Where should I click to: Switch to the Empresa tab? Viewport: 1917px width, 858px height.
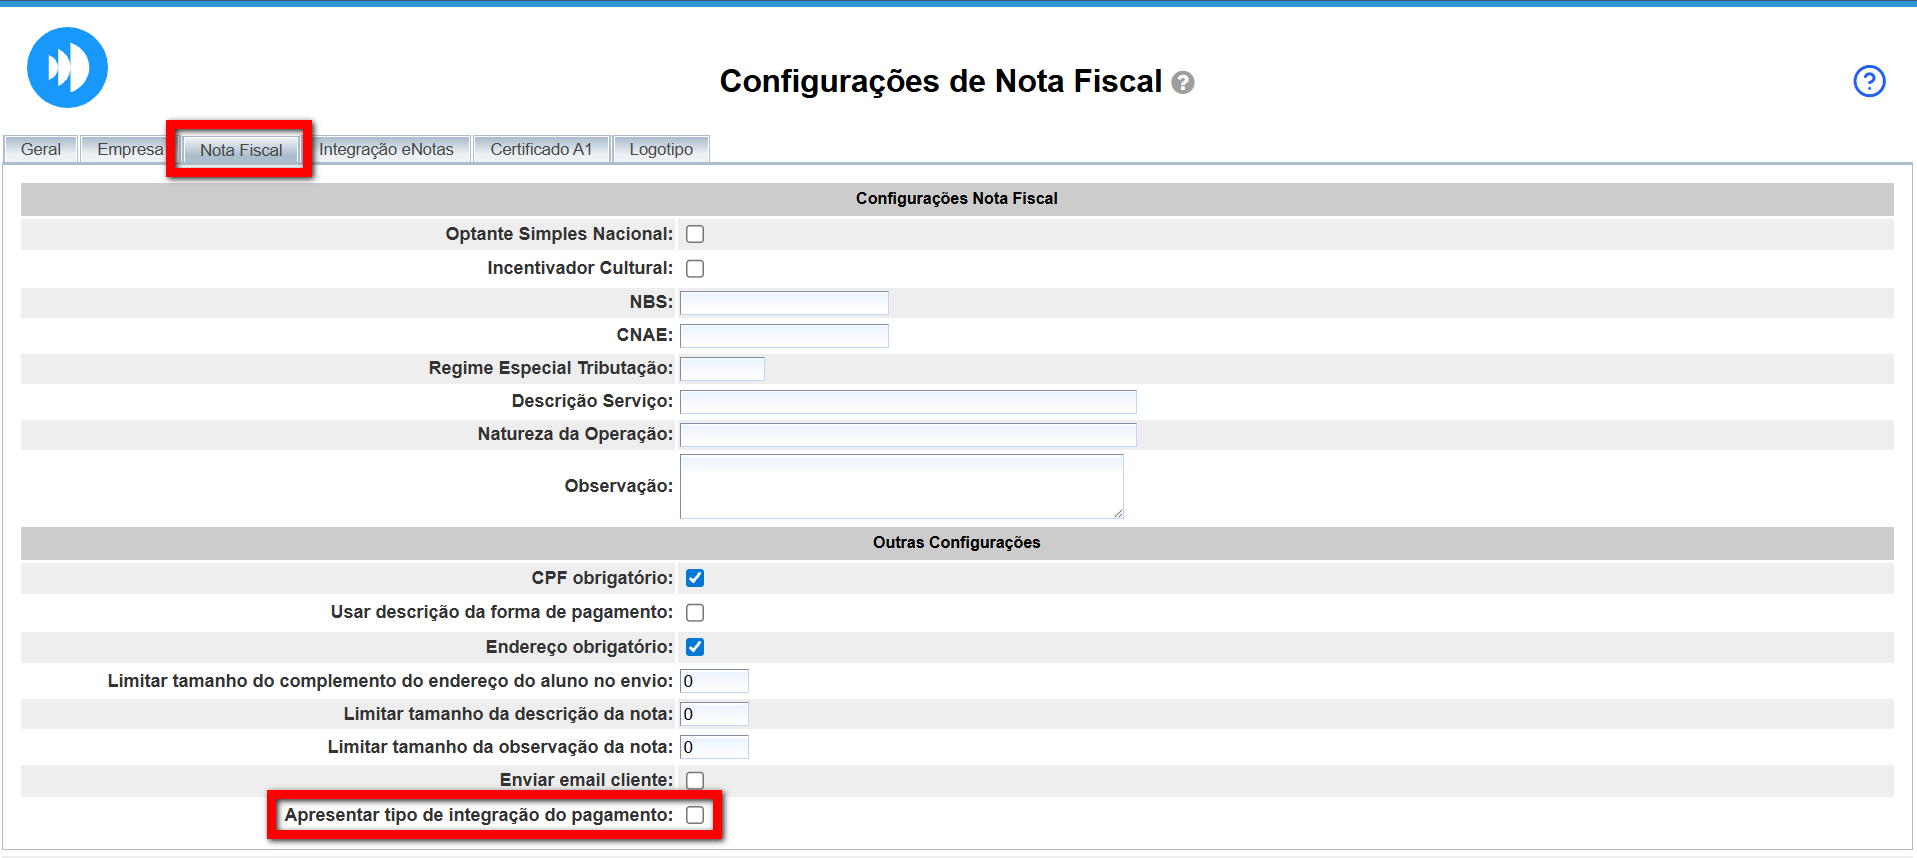click(x=129, y=149)
